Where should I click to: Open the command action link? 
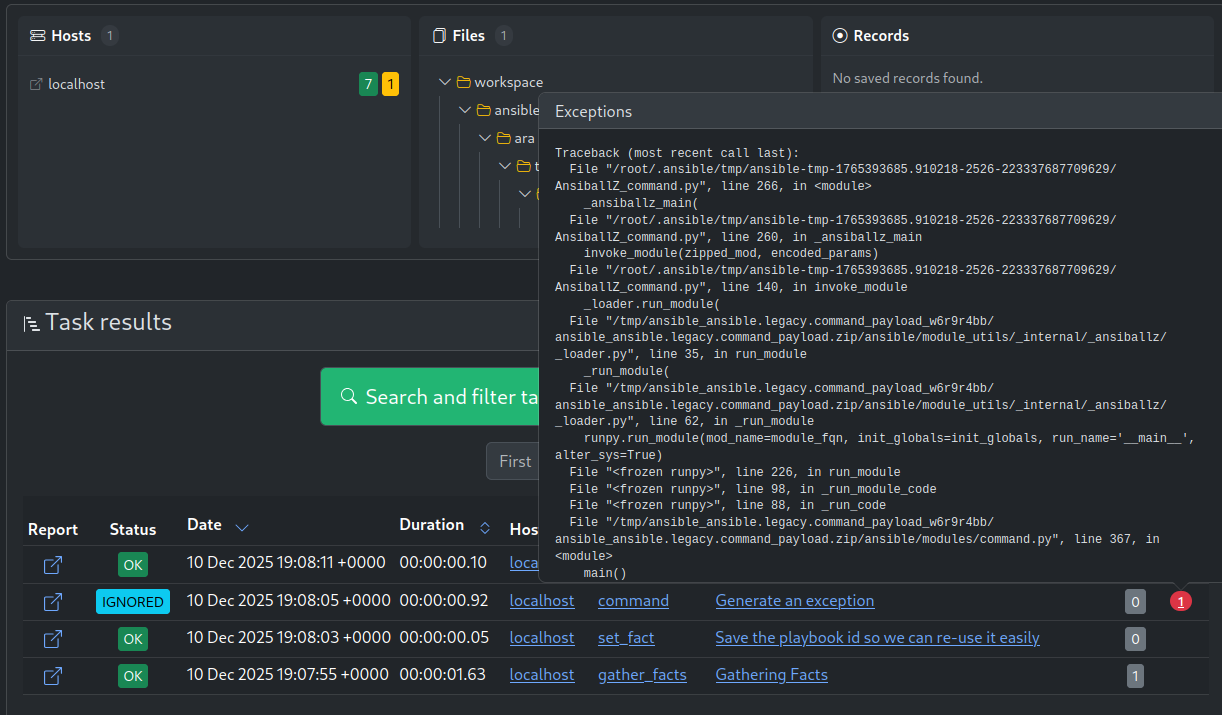pyautogui.click(x=633, y=601)
